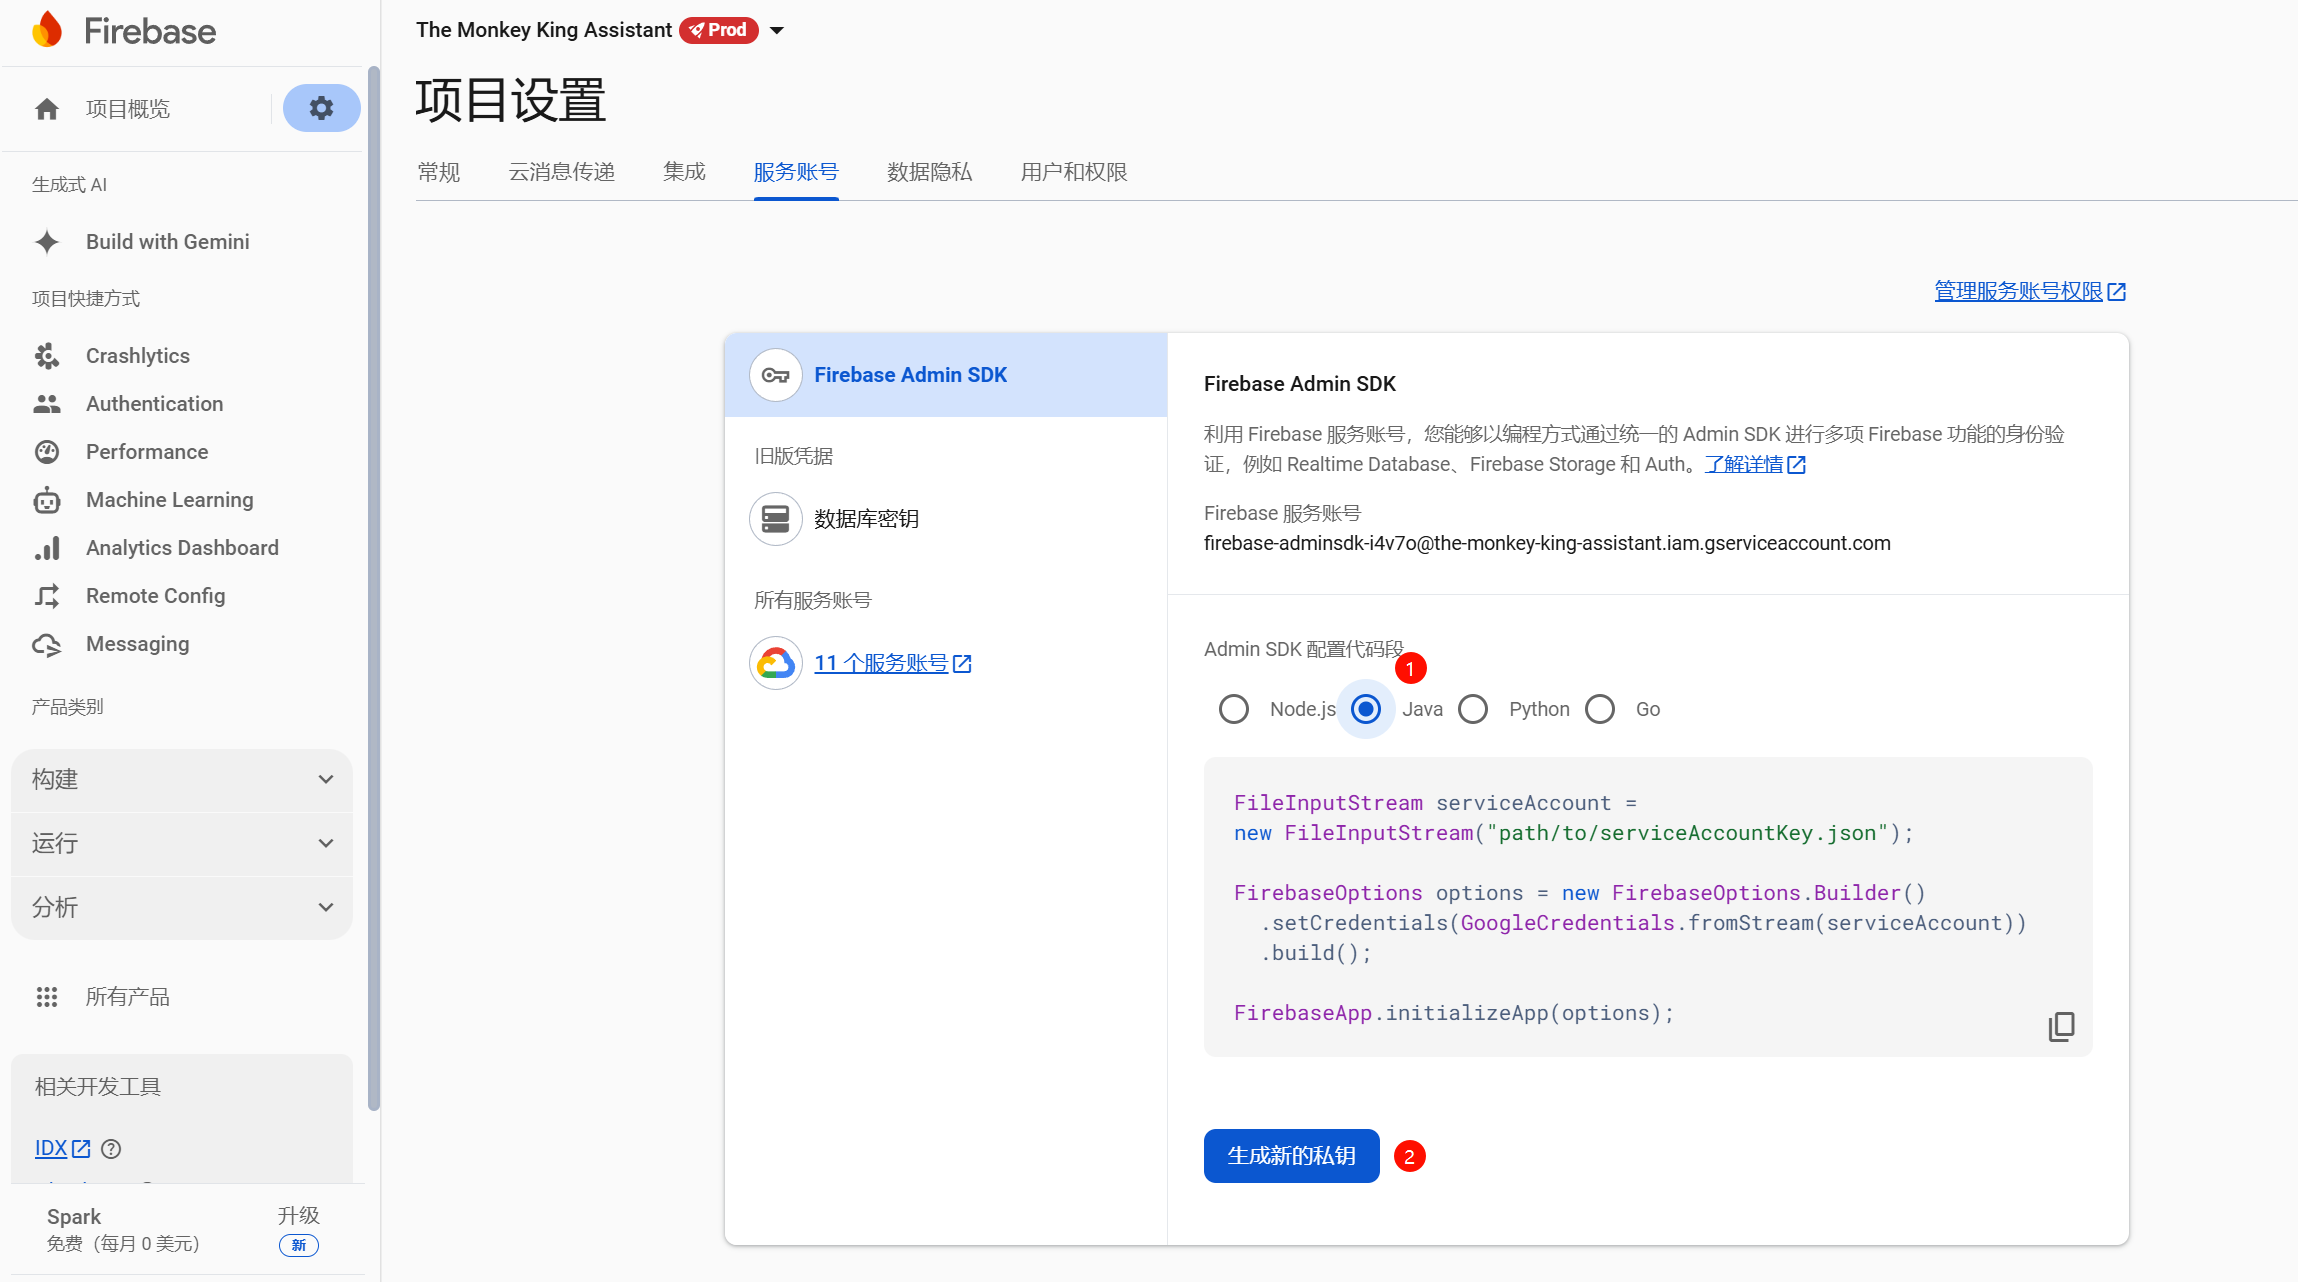Viewport: 2298px width, 1282px height.
Task: Click the database secrets icon
Action: pyautogui.click(x=775, y=519)
